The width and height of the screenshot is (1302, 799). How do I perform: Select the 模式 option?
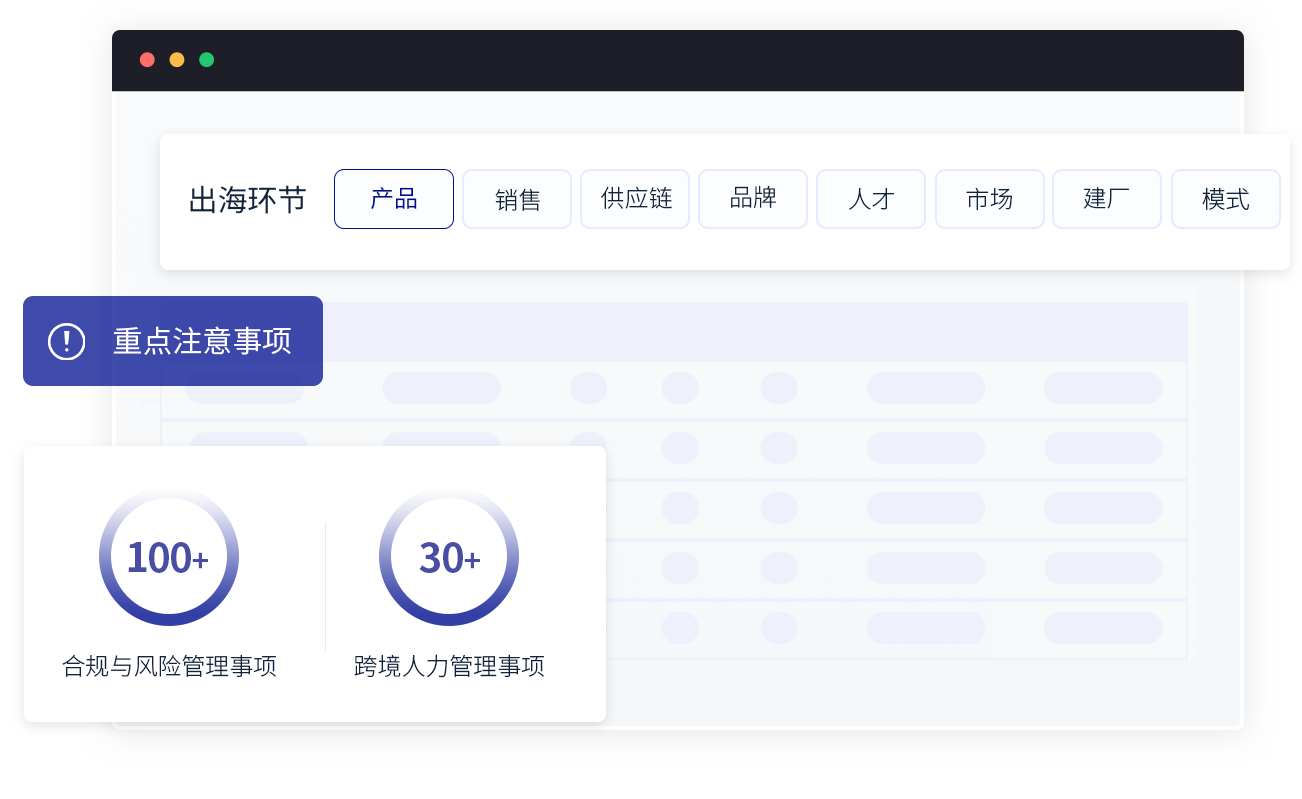(x=1225, y=199)
